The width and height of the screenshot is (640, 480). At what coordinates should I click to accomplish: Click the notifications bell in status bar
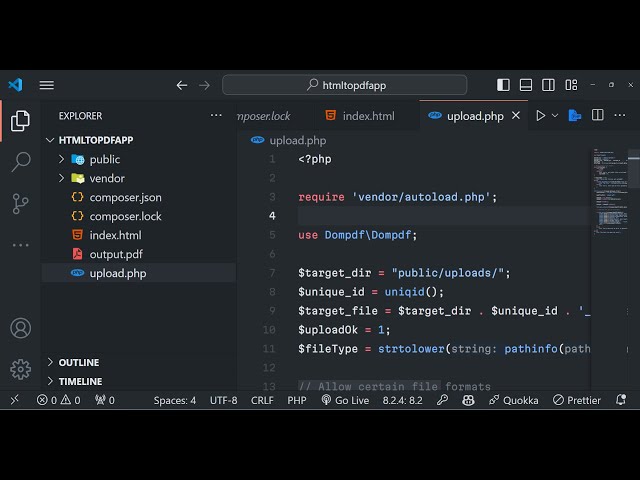[621, 400]
